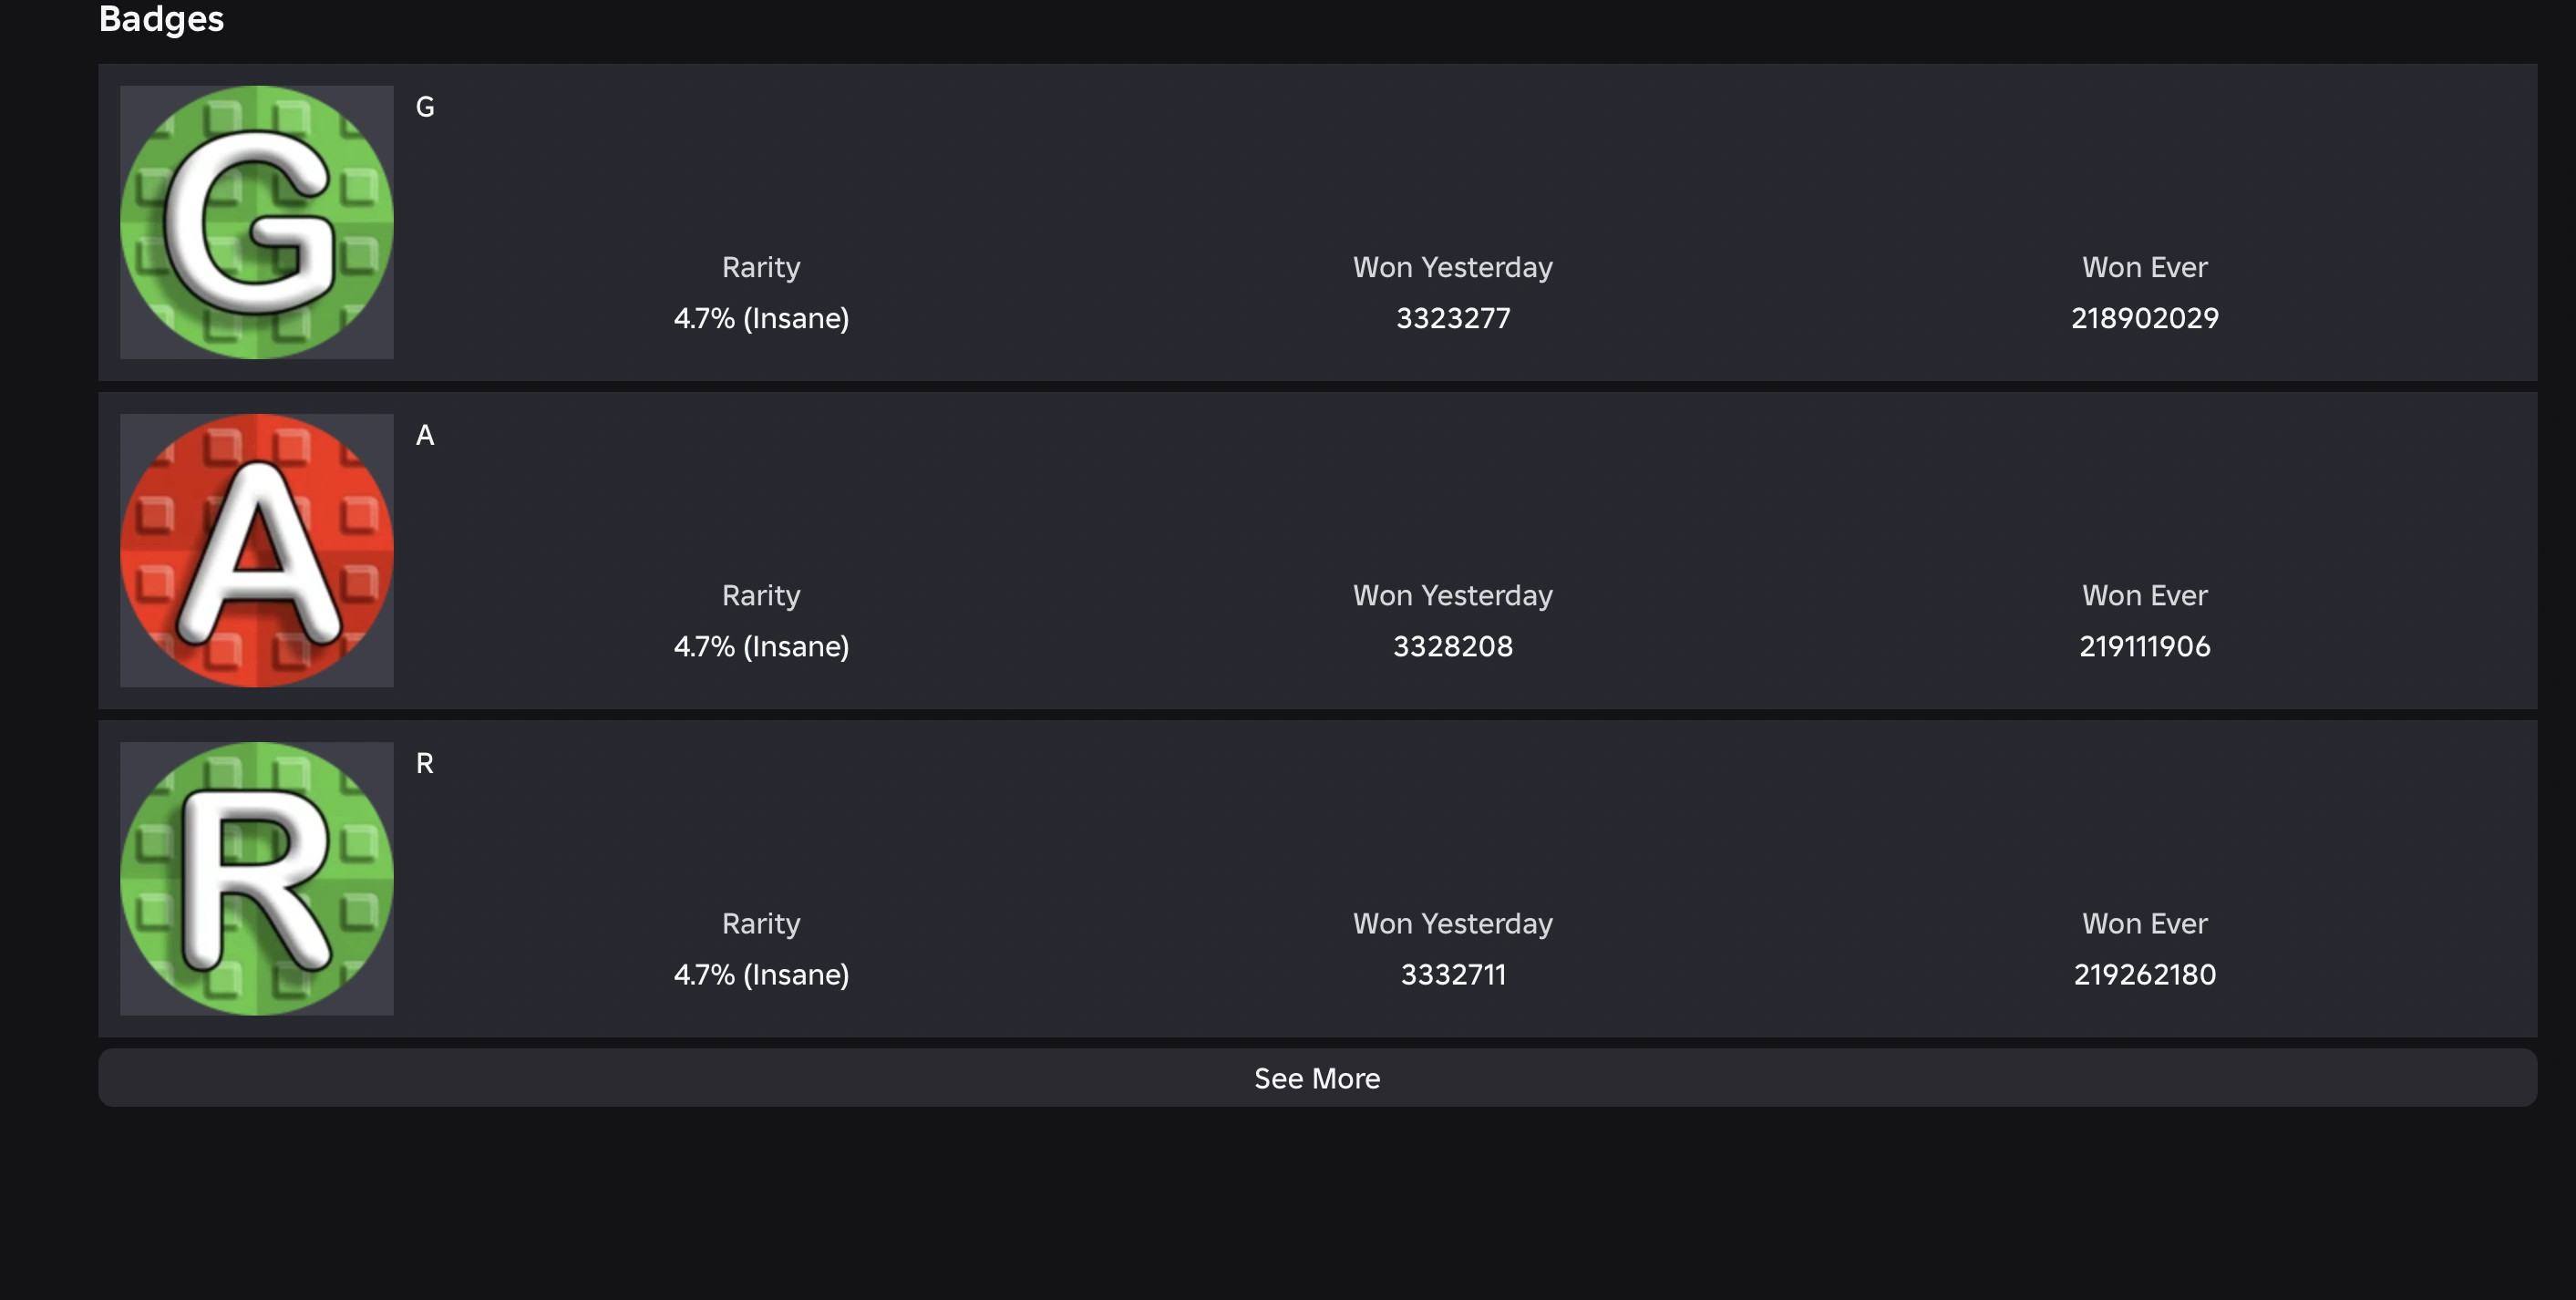Select the R badge title text
Viewport: 2576px width, 1300px height.
(425, 763)
